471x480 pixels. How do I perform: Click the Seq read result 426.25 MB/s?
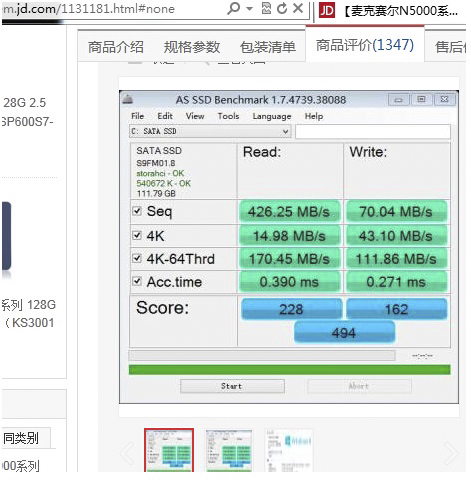tap(289, 212)
